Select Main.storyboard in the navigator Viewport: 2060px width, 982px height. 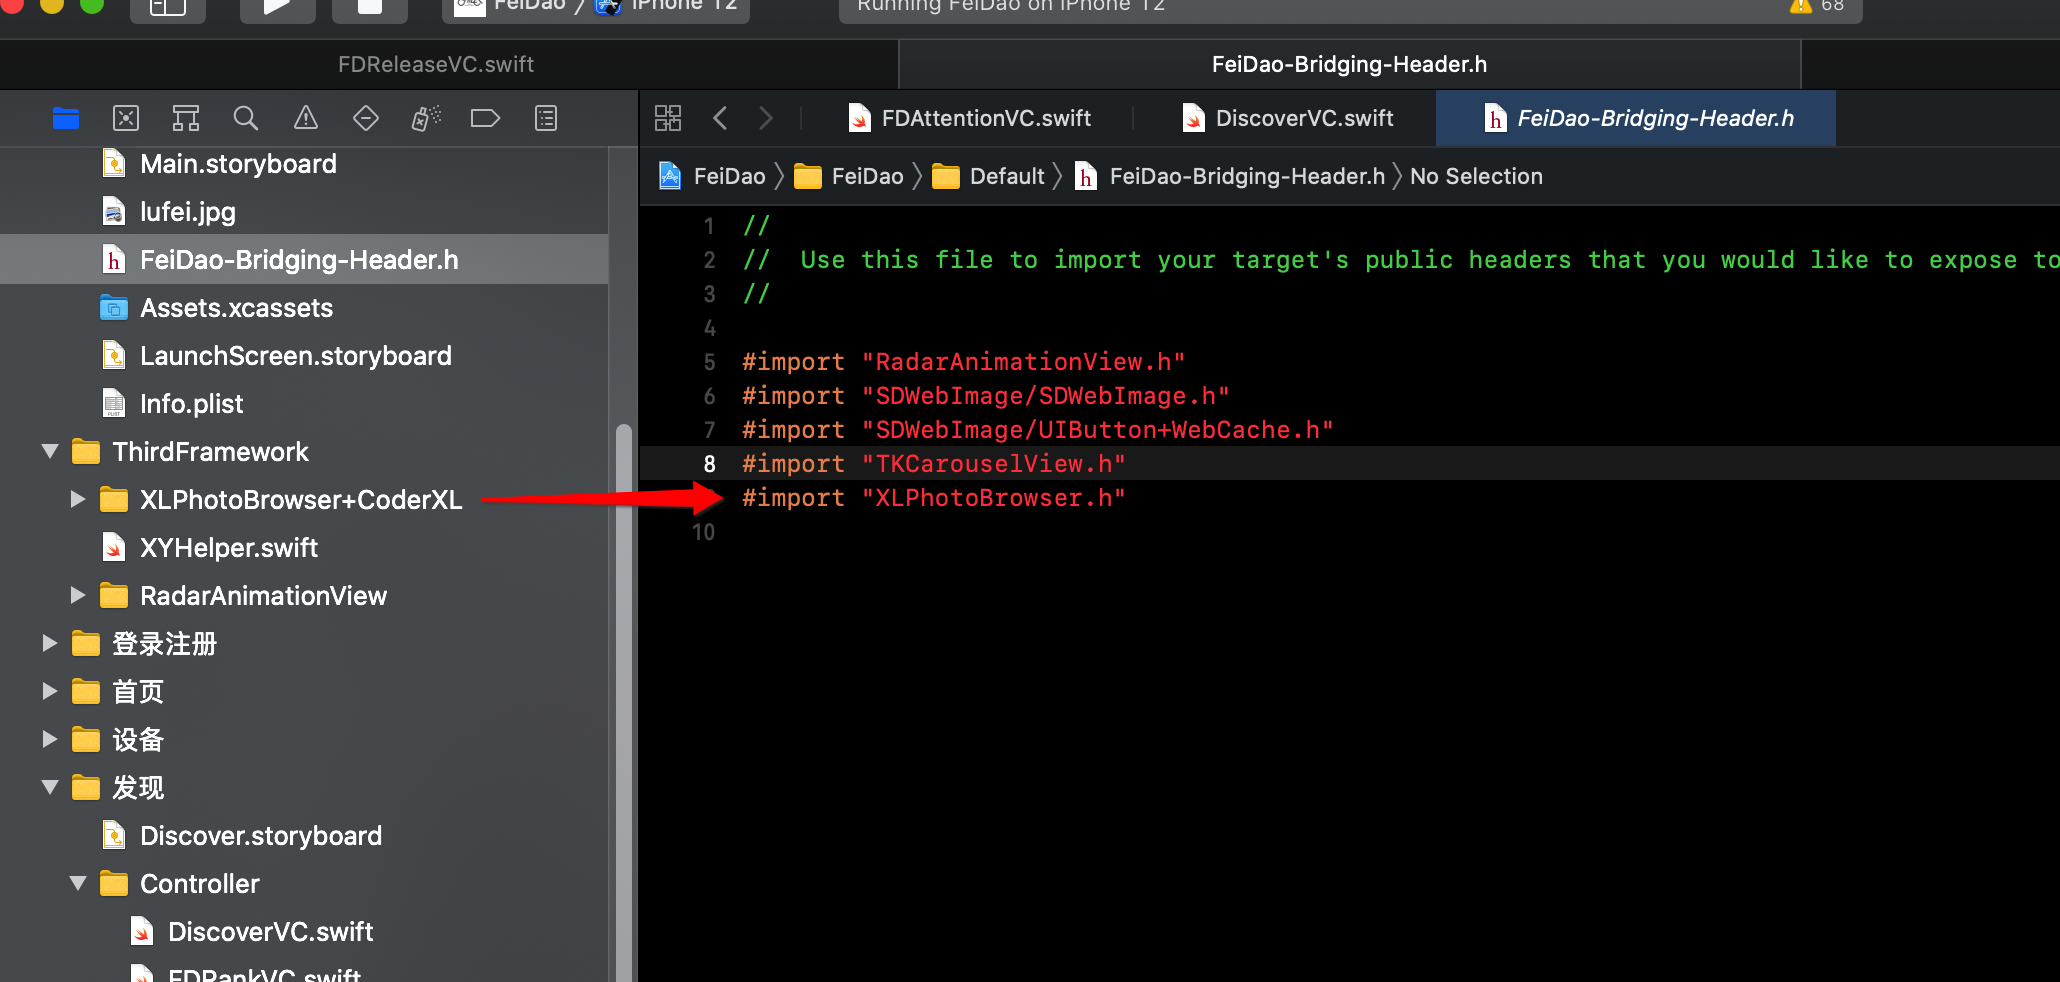pyautogui.click(x=304, y=164)
